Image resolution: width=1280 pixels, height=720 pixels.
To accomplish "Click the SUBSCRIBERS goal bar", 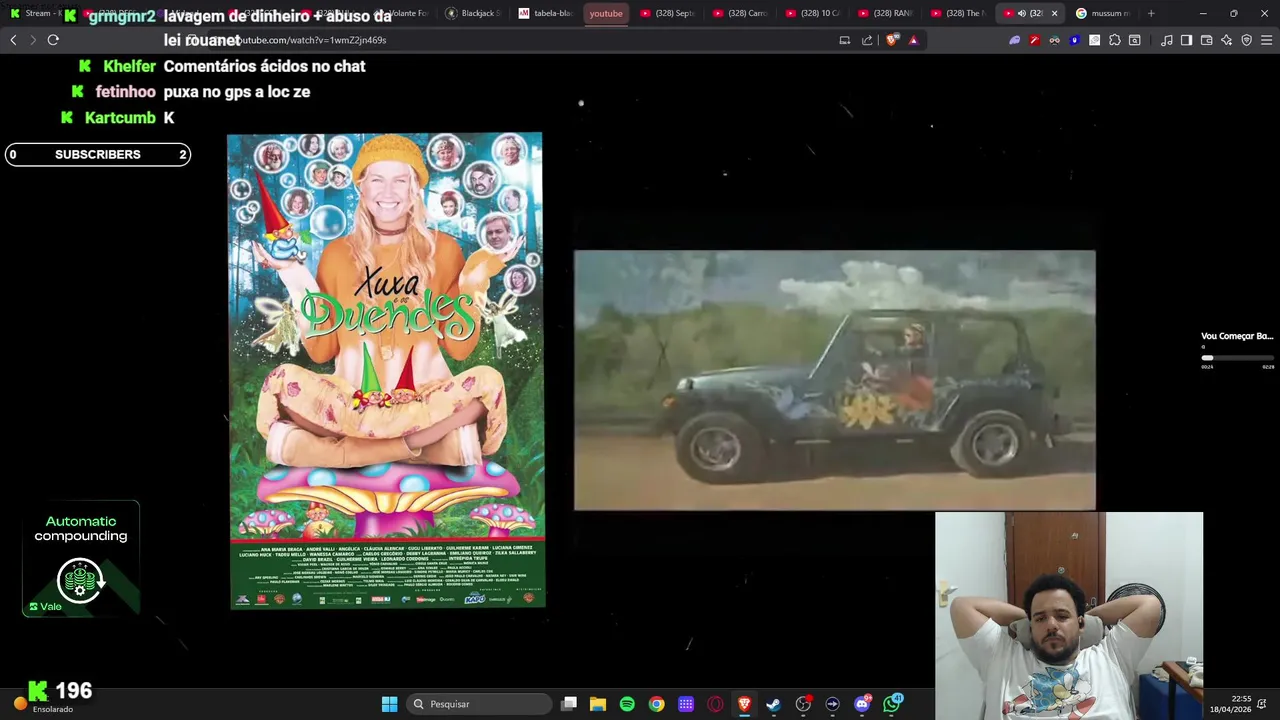I will point(98,154).
